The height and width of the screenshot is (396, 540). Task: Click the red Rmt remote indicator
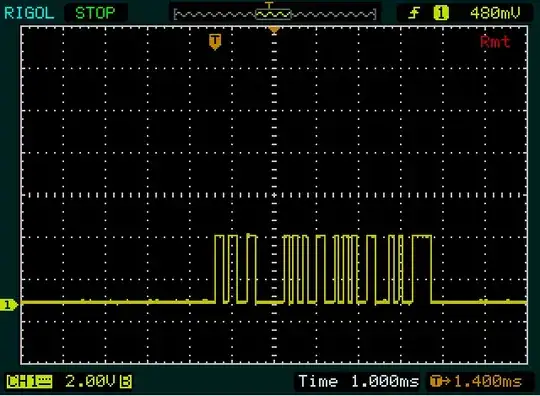click(x=495, y=42)
